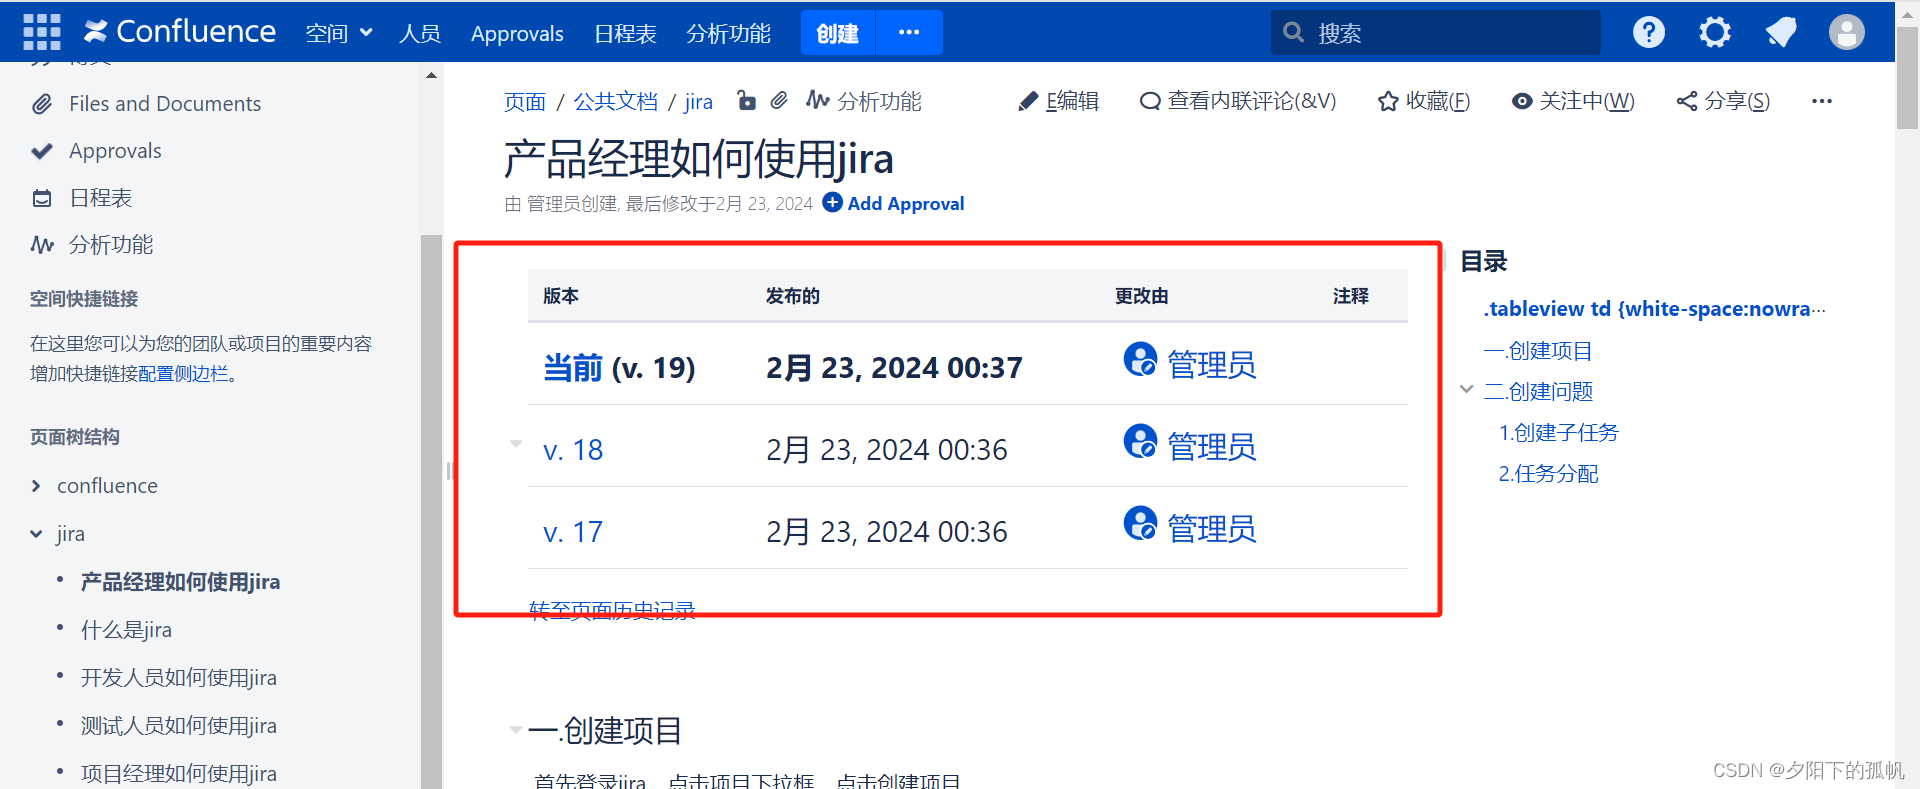The height and width of the screenshot is (789, 1920).
Task: Click 管理员 name in v. 19 row
Action: [1211, 364]
